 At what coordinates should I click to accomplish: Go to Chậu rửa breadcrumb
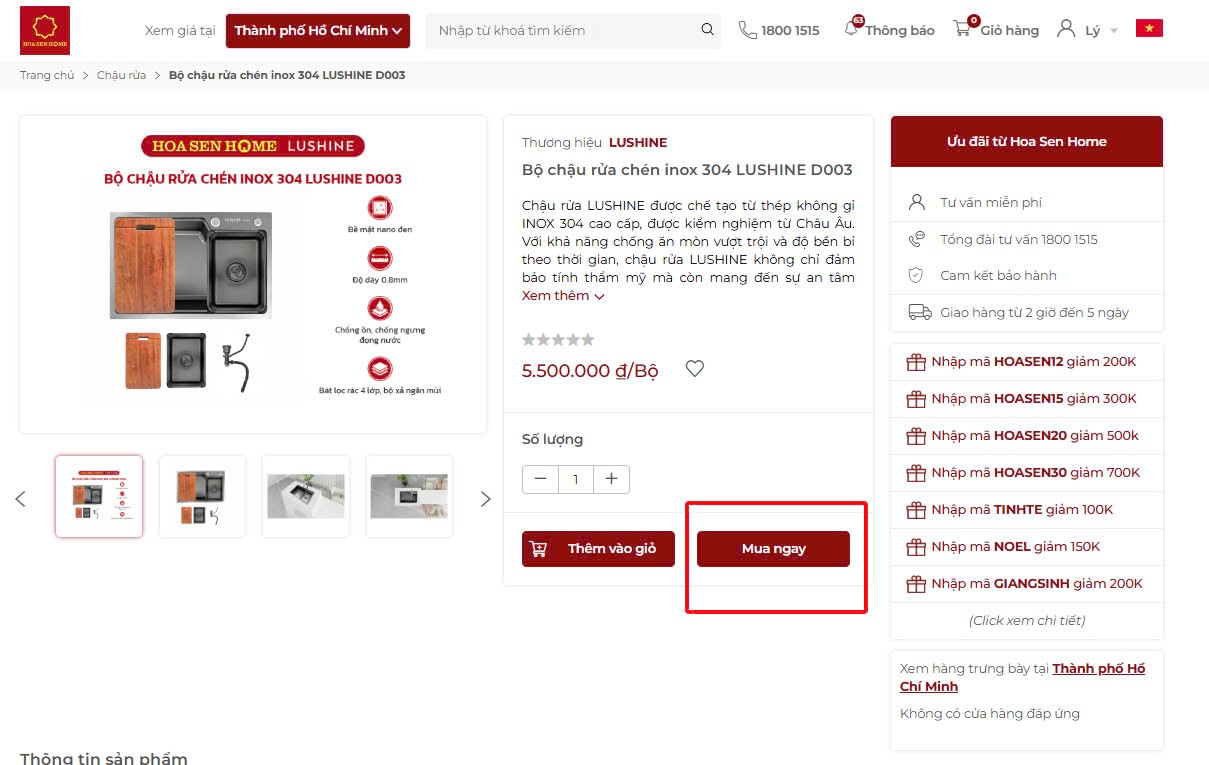(121, 75)
